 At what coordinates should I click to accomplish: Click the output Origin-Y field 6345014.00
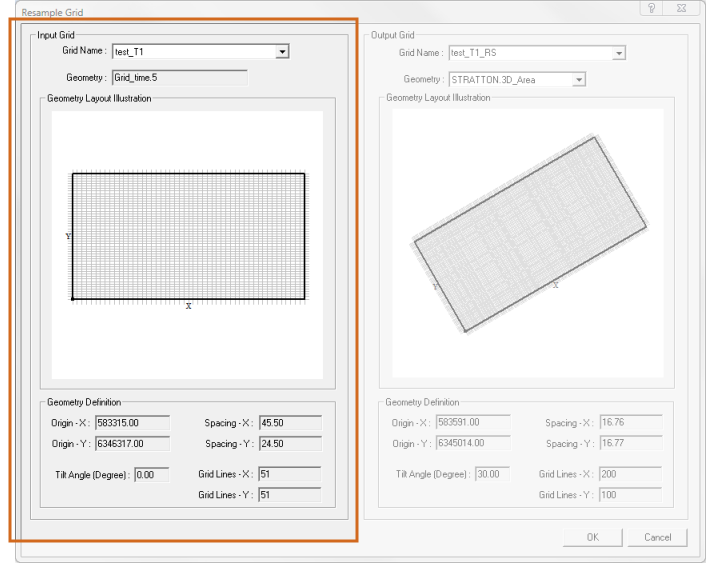(x=473, y=443)
